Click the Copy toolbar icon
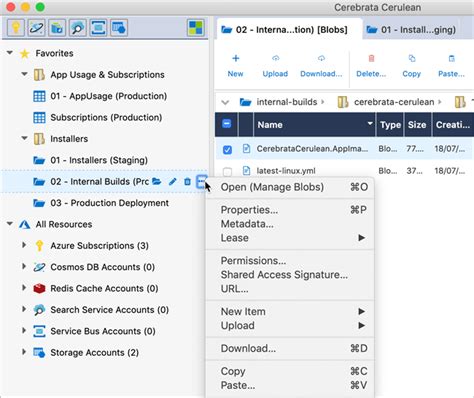 [x=412, y=58]
